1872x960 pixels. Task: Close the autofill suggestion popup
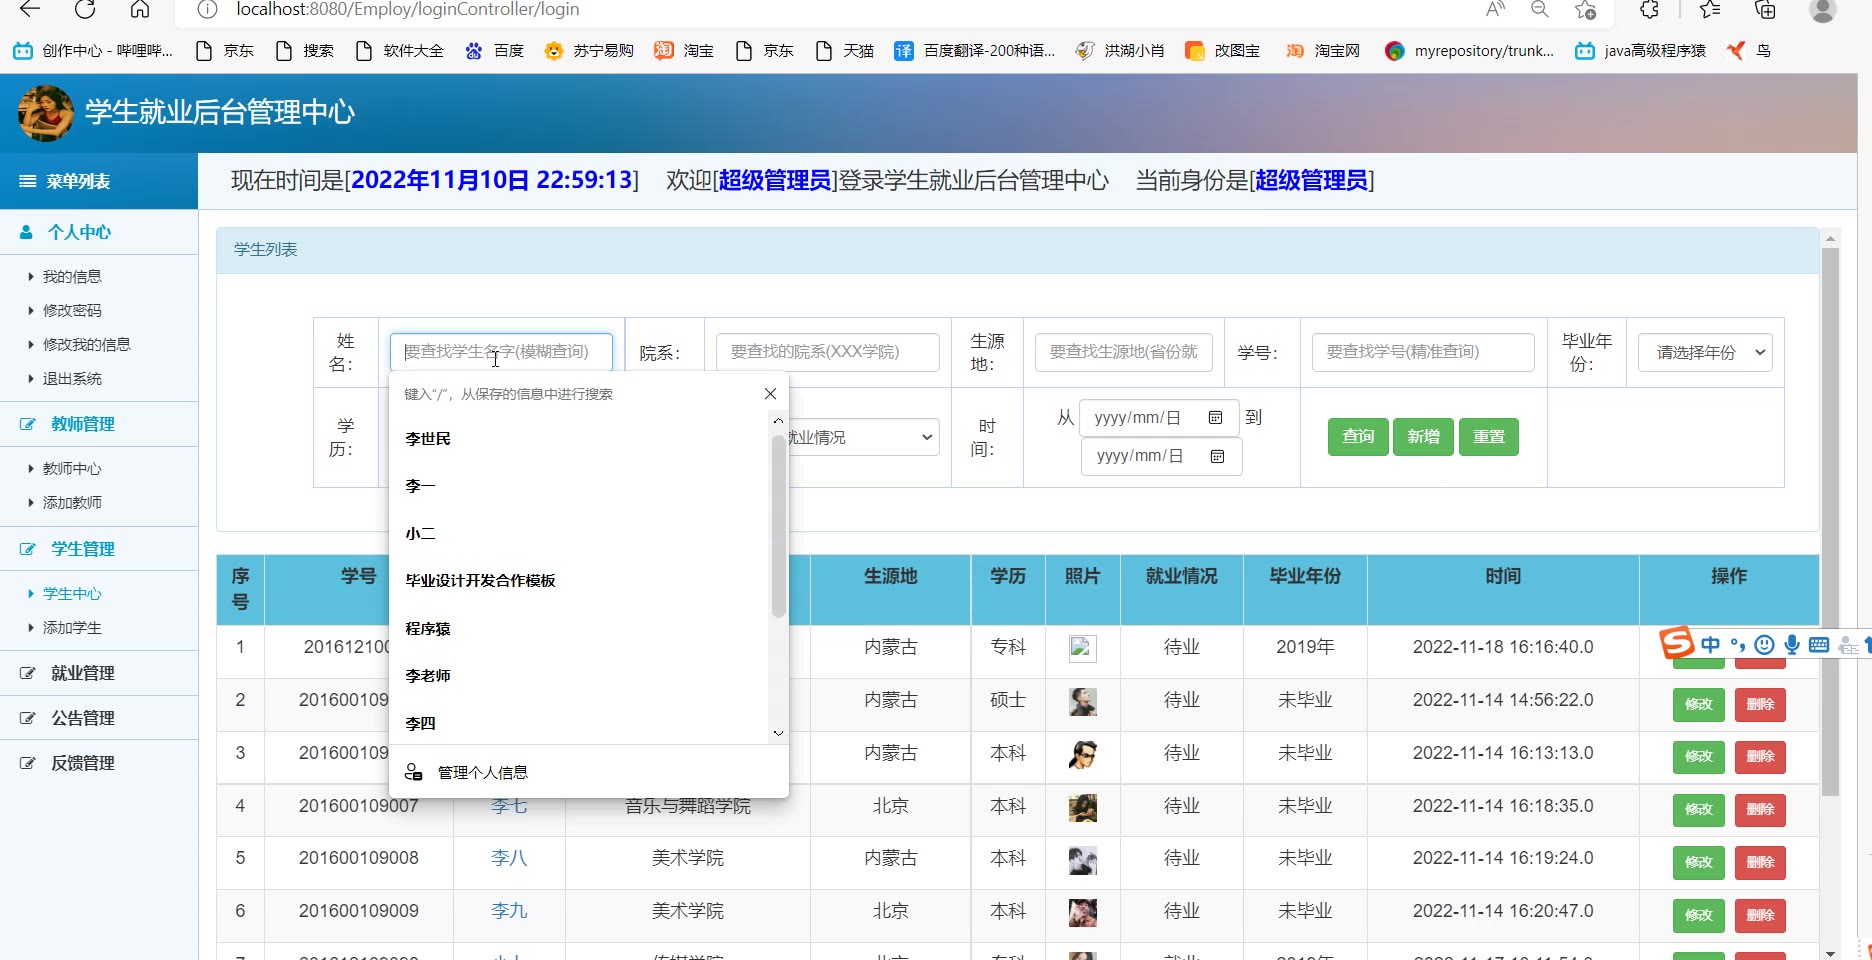click(x=770, y=394)
